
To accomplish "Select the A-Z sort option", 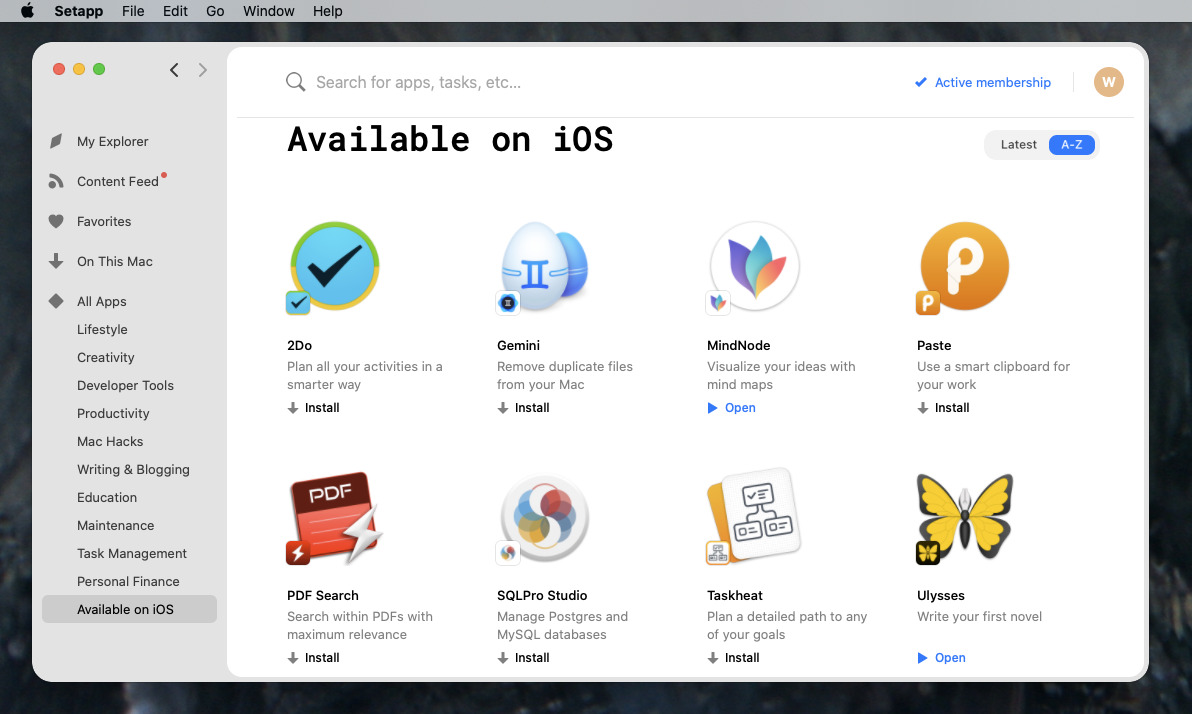I will point(1071,145).
